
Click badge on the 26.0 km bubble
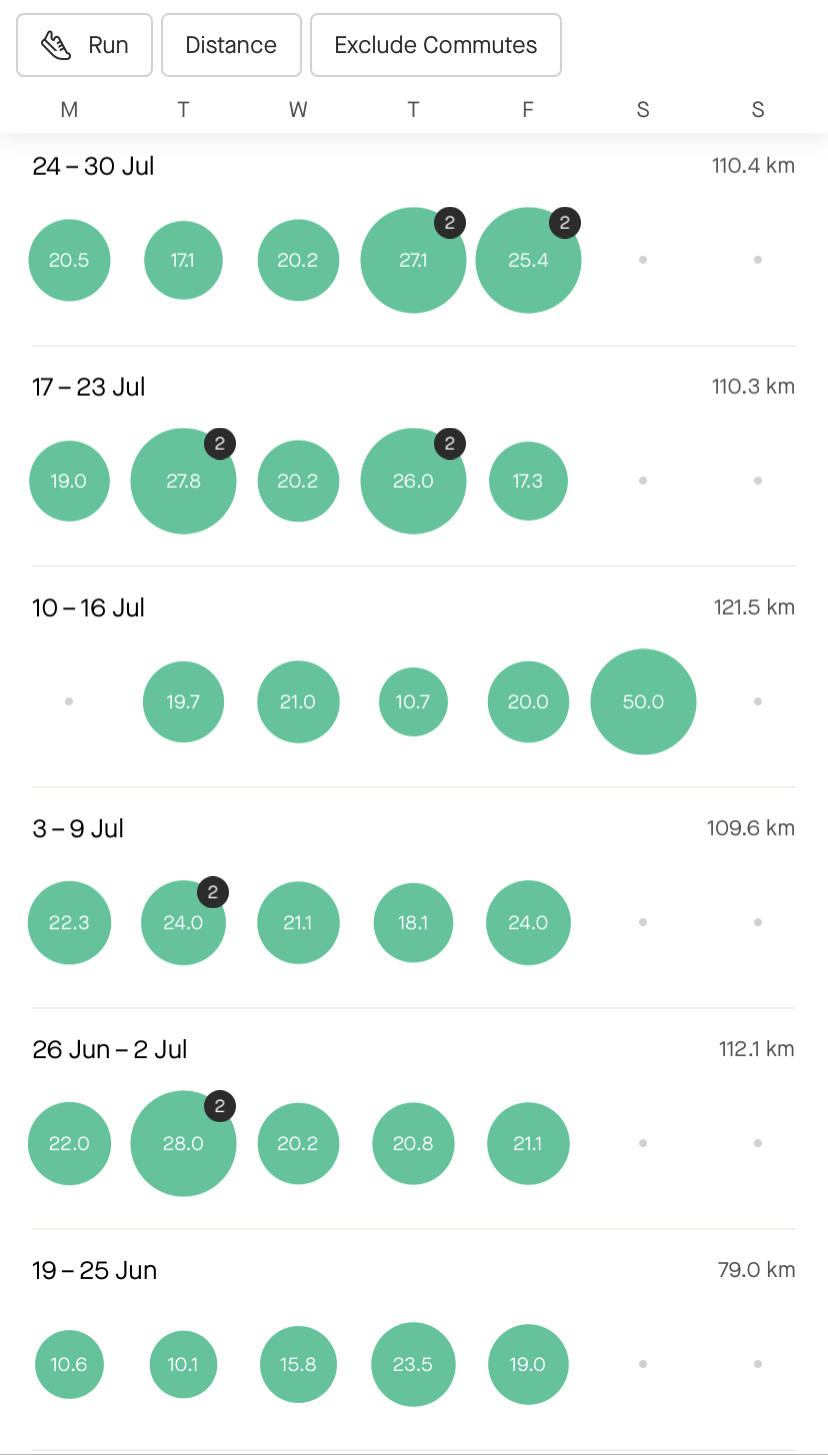pyautogui.click(x=450, y=443)
